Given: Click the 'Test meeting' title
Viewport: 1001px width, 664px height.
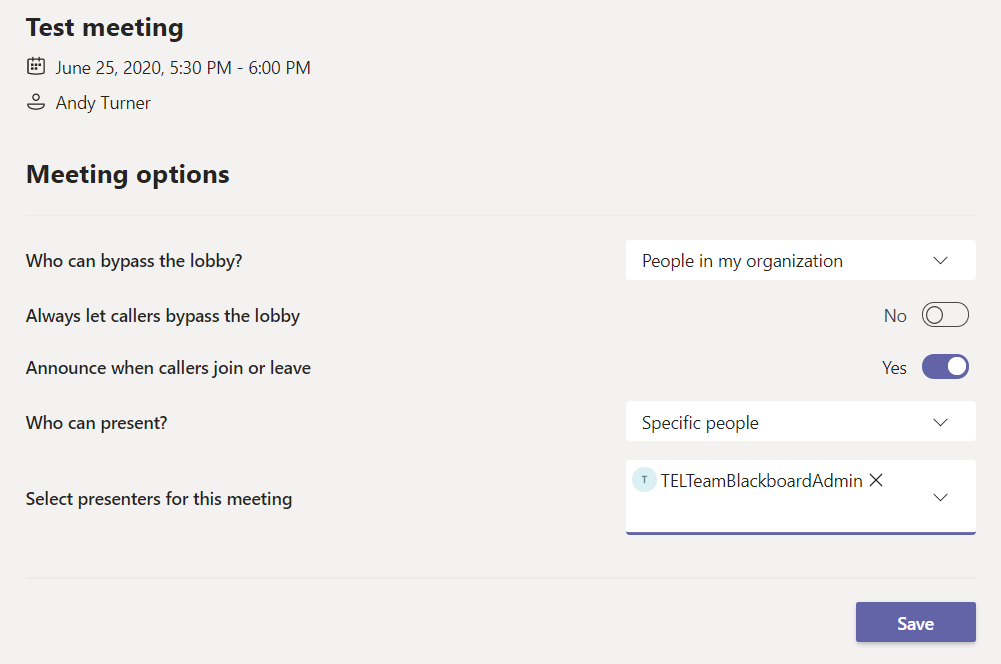Looking at the screenshot, I should [x=105, y=27].
